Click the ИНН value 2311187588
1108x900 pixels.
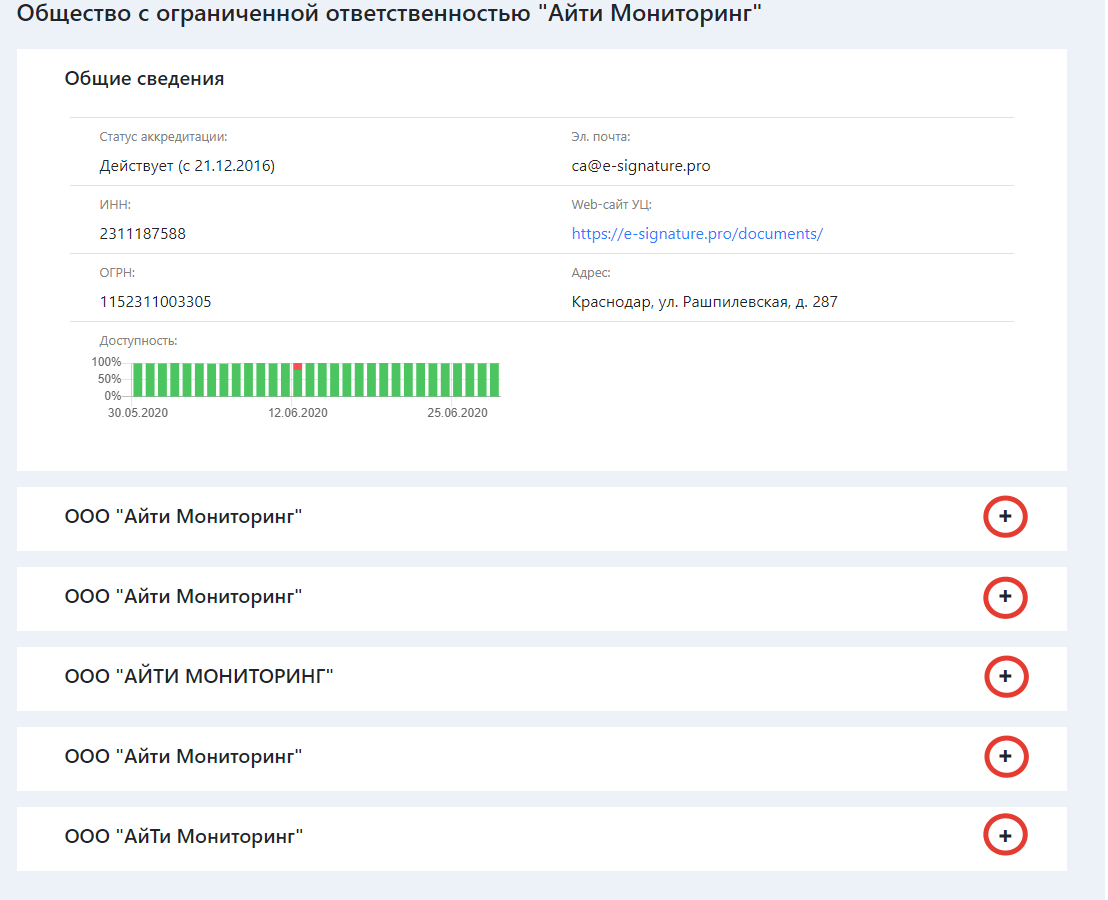pyautogui.click(x=143, y=234)
